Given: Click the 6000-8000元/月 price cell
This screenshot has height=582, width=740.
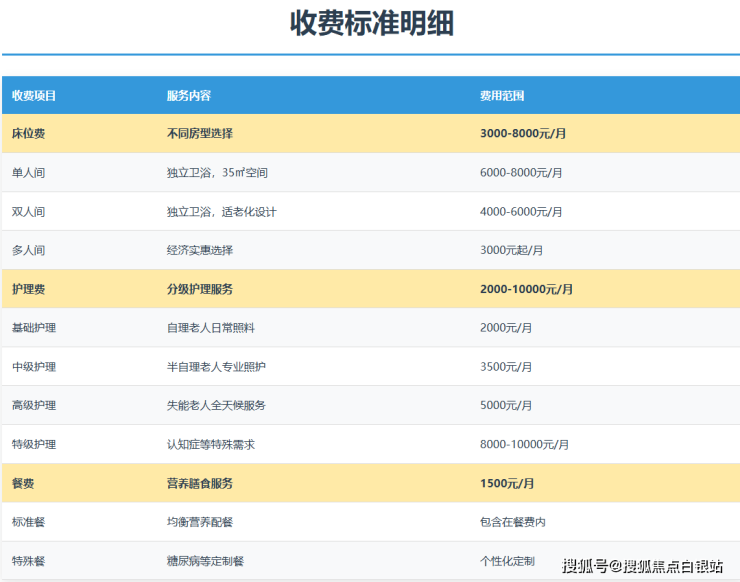Looking at the screenshot, I should [521, 172].
